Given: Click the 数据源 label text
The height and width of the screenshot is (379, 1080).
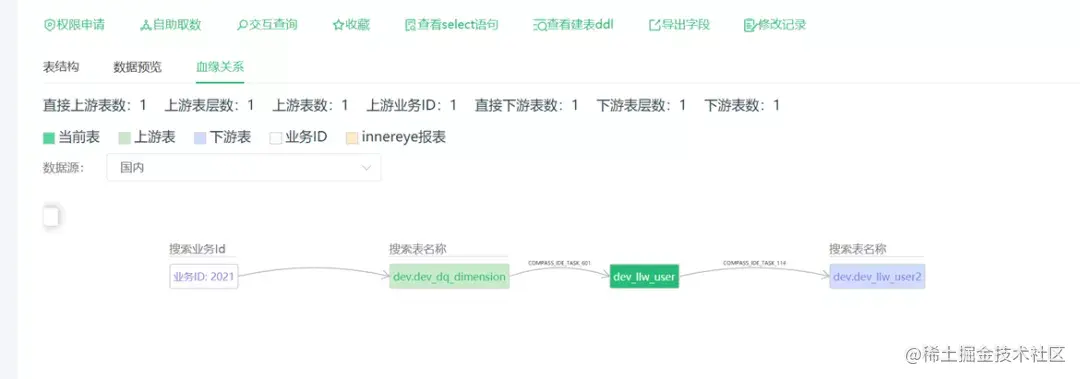Looking at the screenshot, I should (x=63, y=167).
